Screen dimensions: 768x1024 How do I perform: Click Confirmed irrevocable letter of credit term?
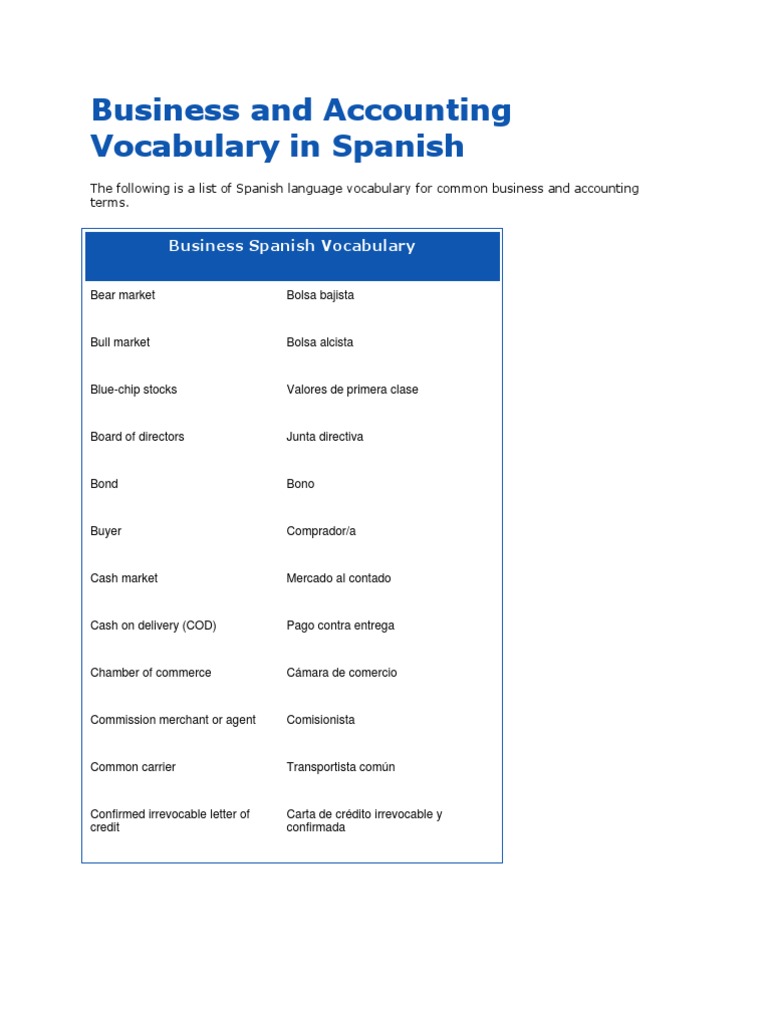(x=170, y=821)
